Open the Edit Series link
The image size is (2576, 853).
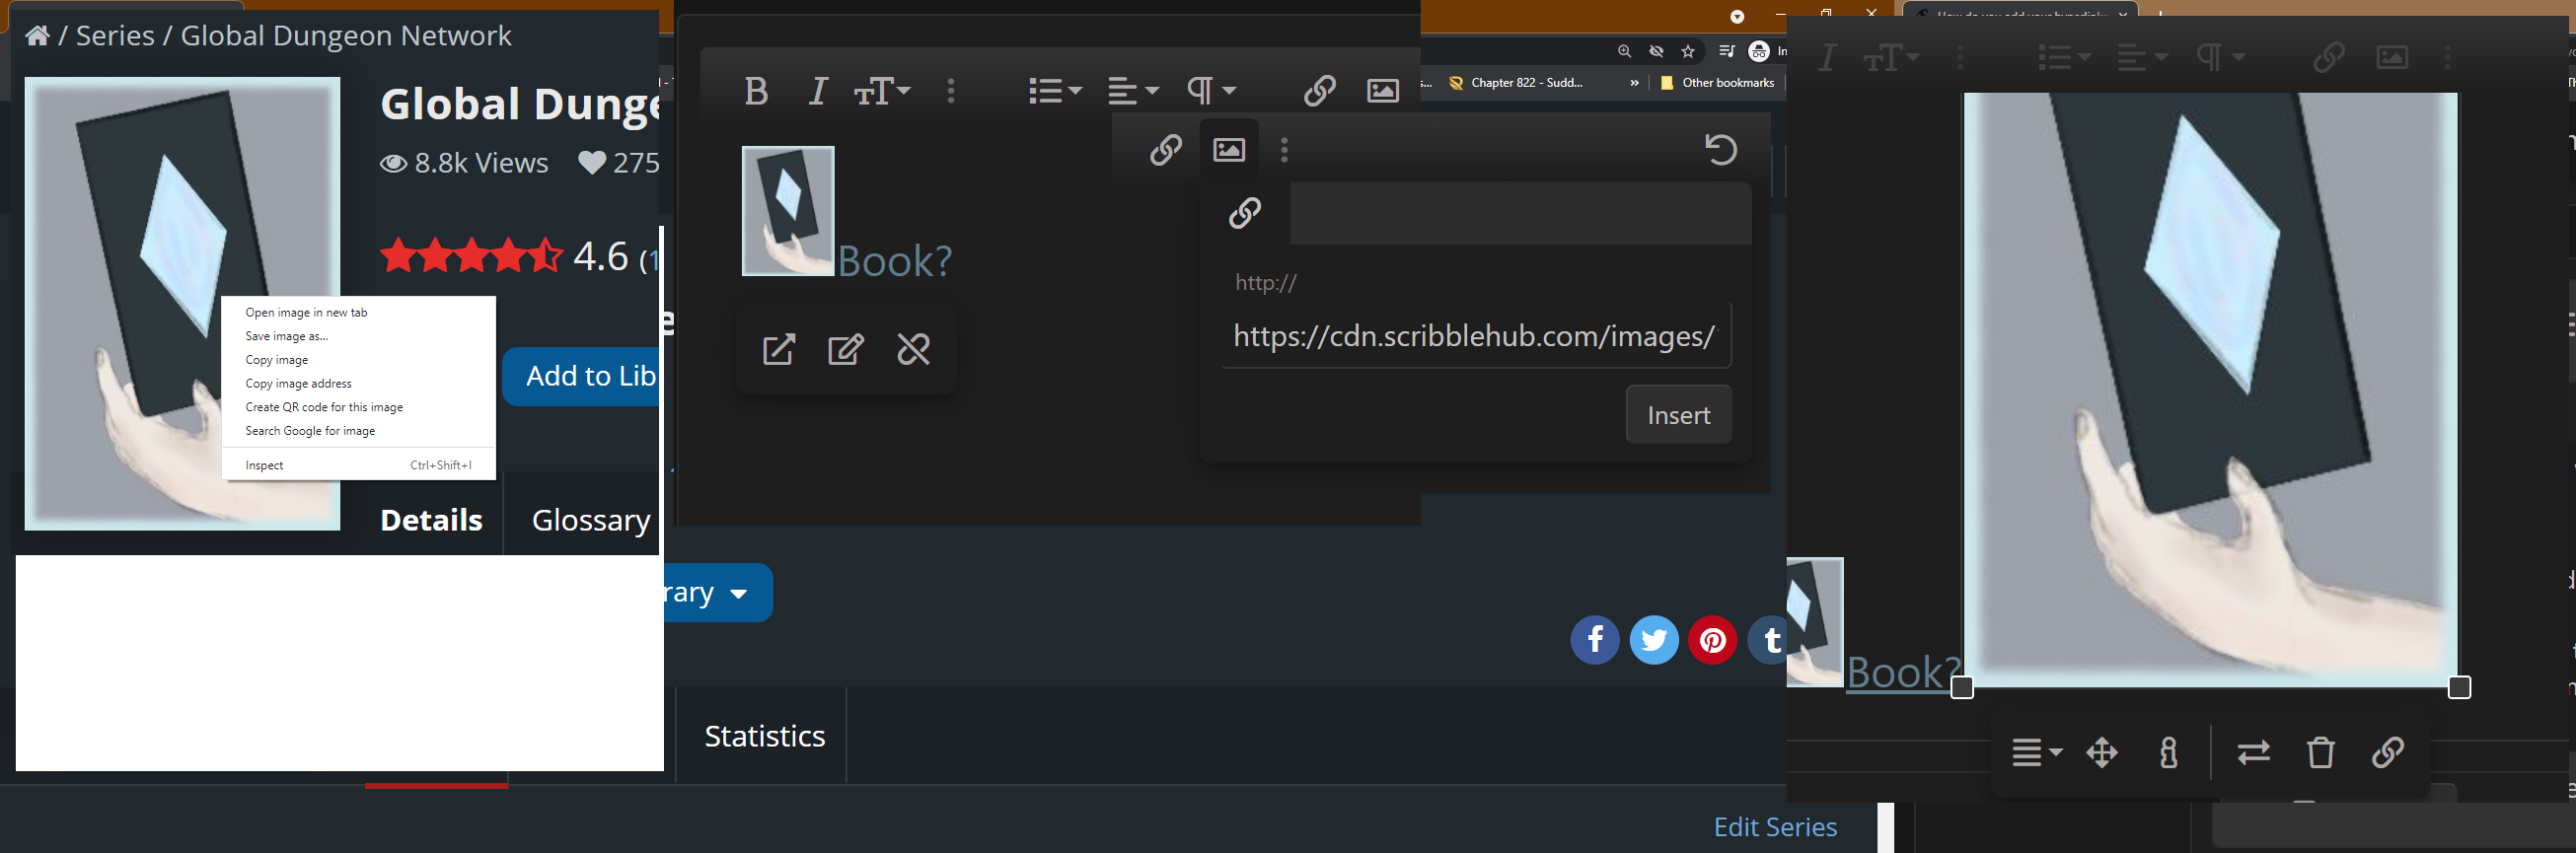[x=1775, y=827]
